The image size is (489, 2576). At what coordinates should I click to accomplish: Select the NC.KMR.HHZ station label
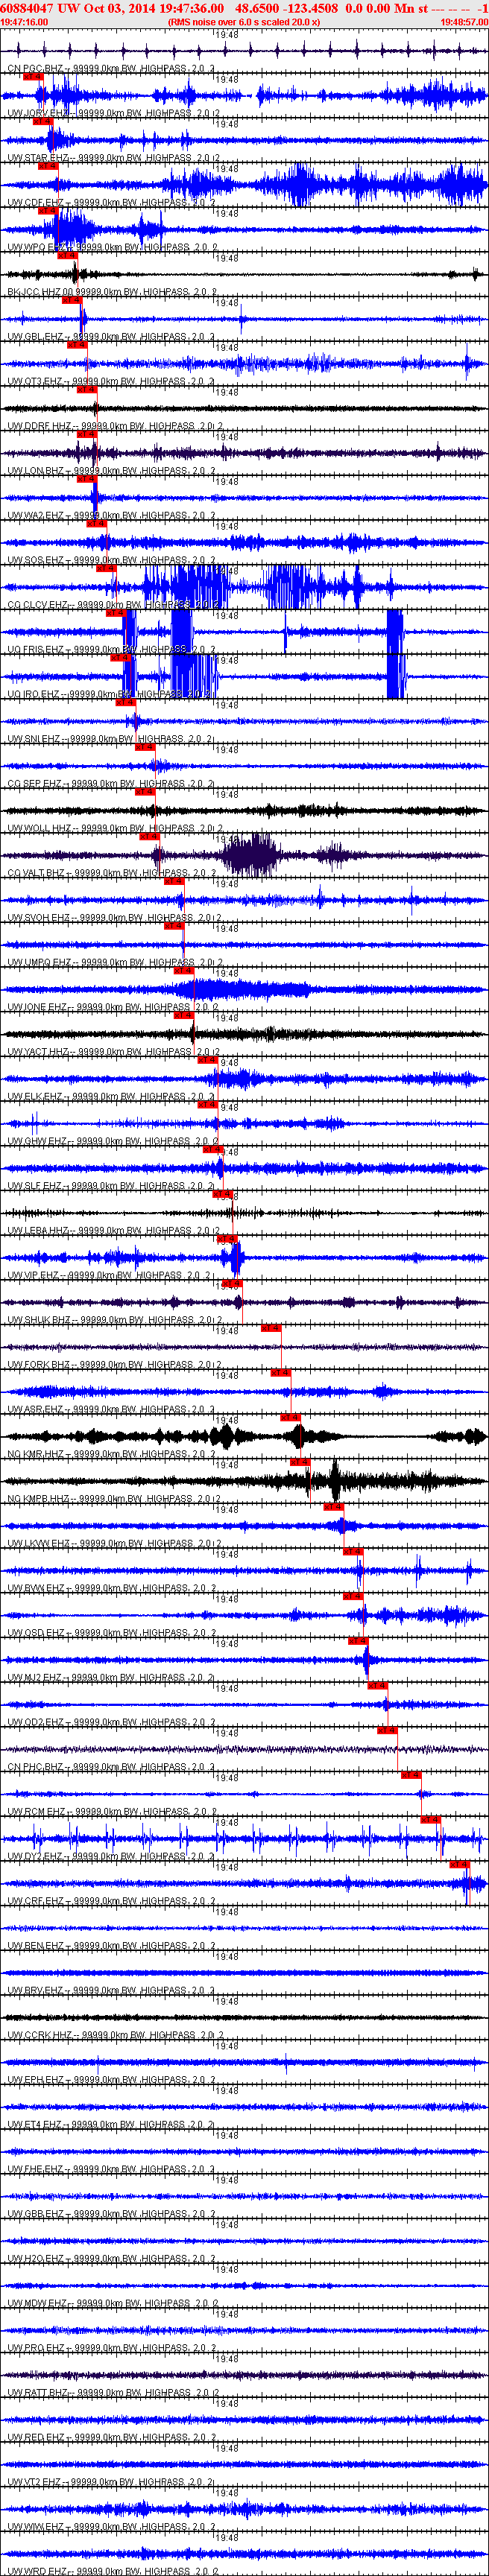(111, 1455)
